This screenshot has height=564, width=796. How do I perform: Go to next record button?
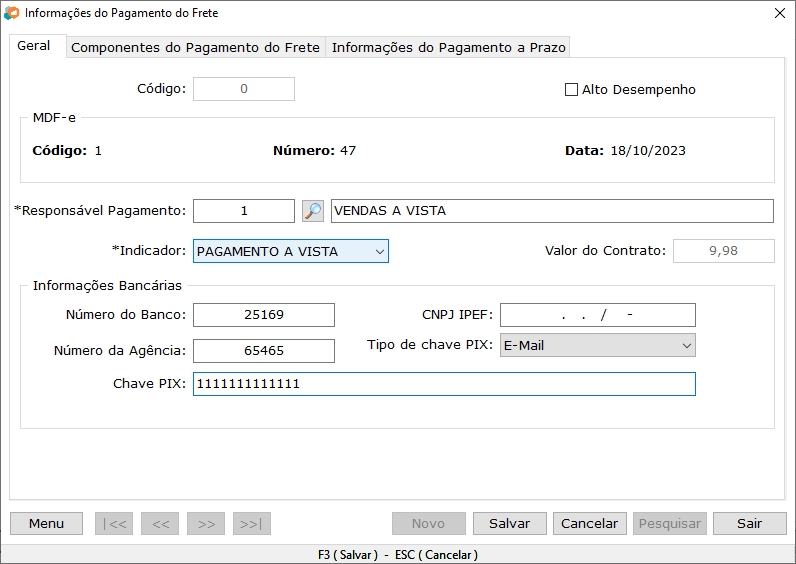[206, 523]
